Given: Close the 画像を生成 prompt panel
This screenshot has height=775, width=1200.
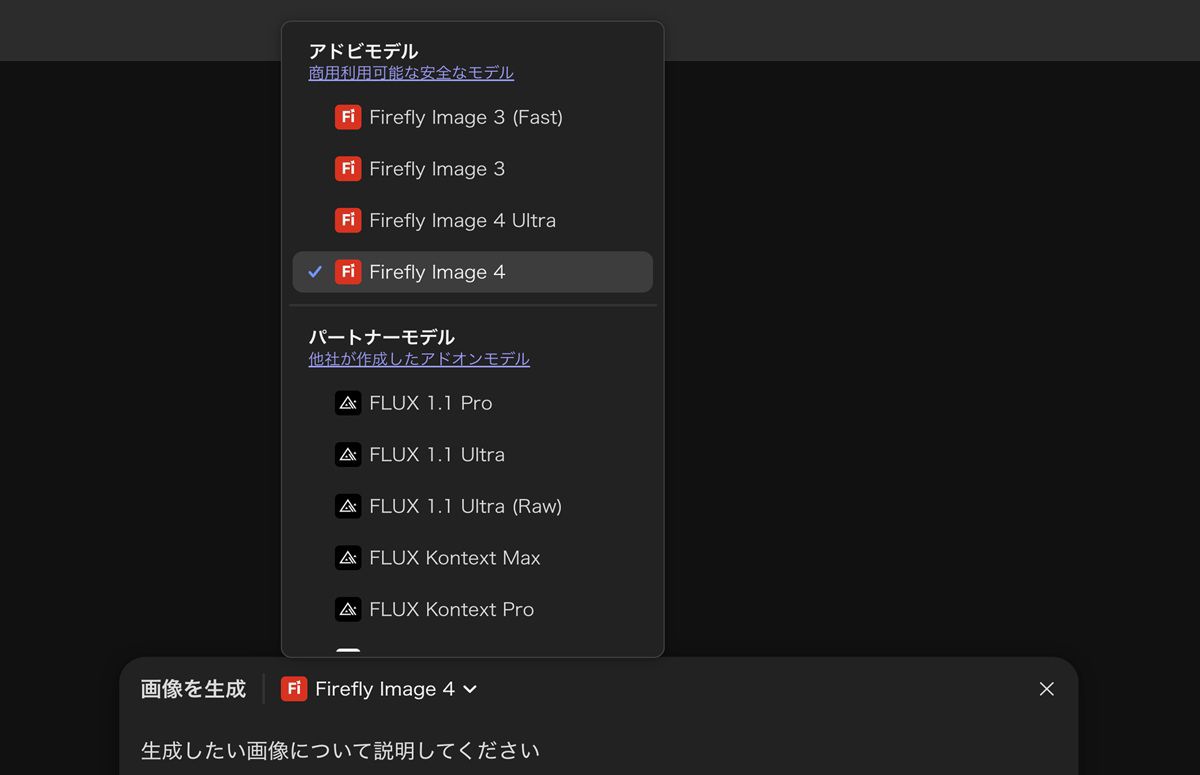Looking at the screenshot, I should [1046, 689].
